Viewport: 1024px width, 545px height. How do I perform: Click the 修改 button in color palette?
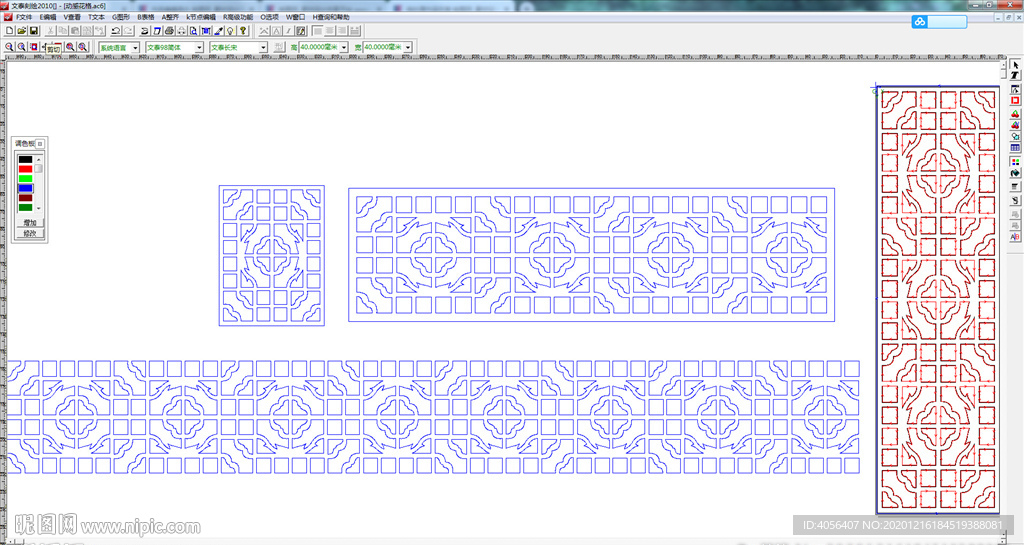click(x=29, y=233)
